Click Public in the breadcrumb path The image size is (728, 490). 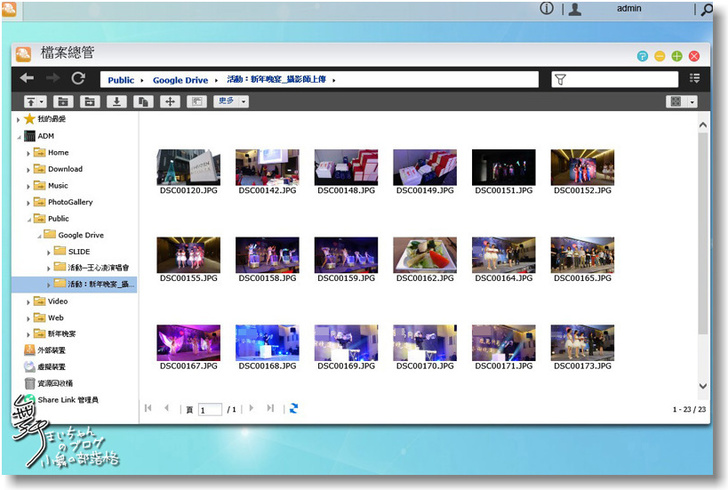click(121, 80)
